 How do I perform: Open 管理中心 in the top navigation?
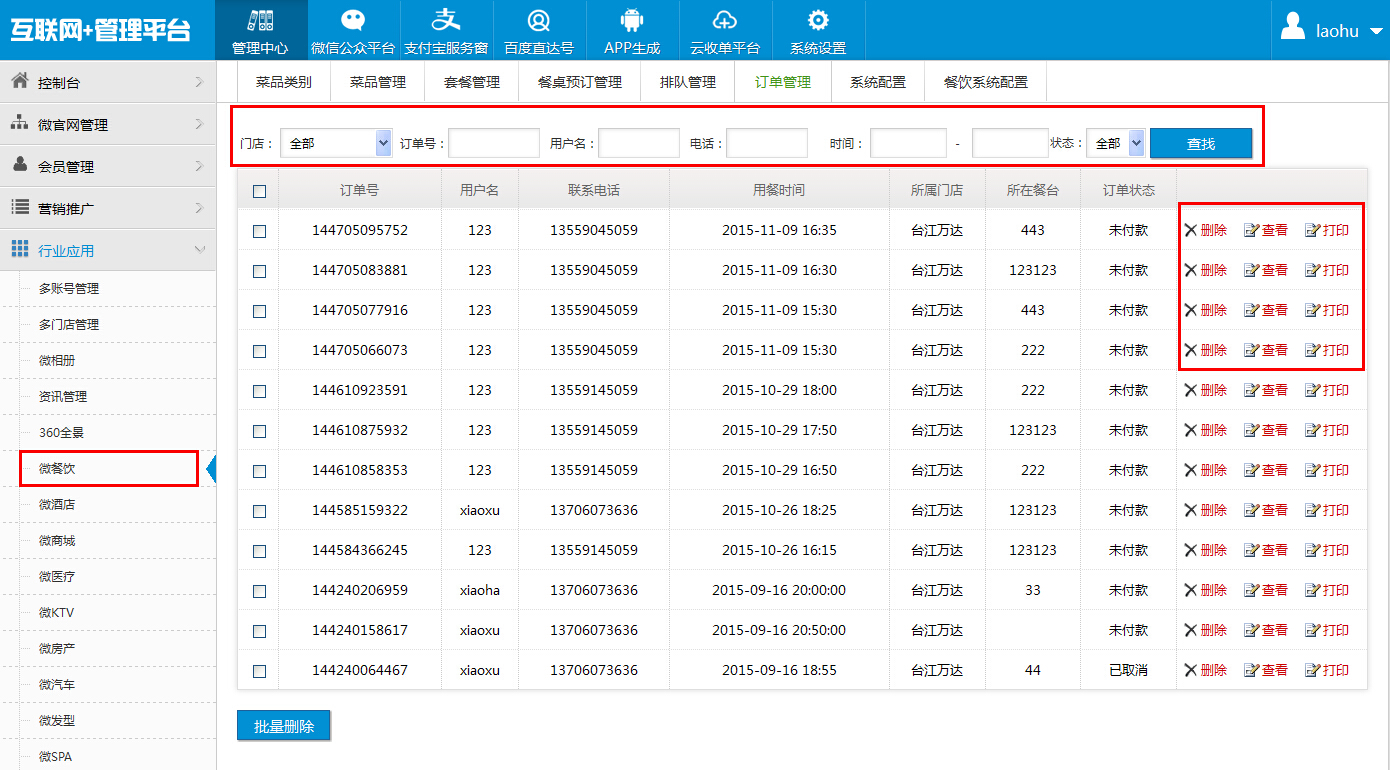pyautogui.click(x=260, y=30)
